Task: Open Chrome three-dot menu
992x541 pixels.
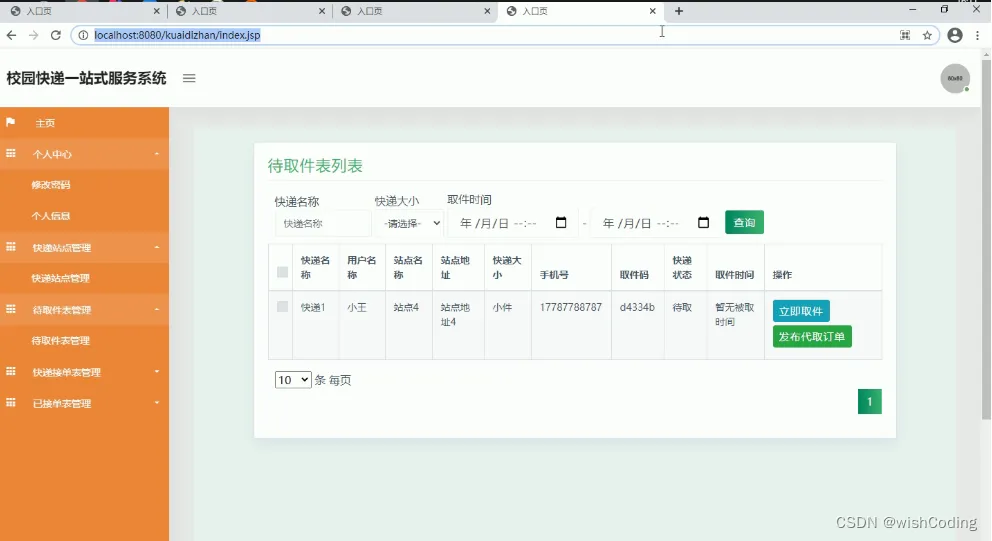Action: pos(977,35)
